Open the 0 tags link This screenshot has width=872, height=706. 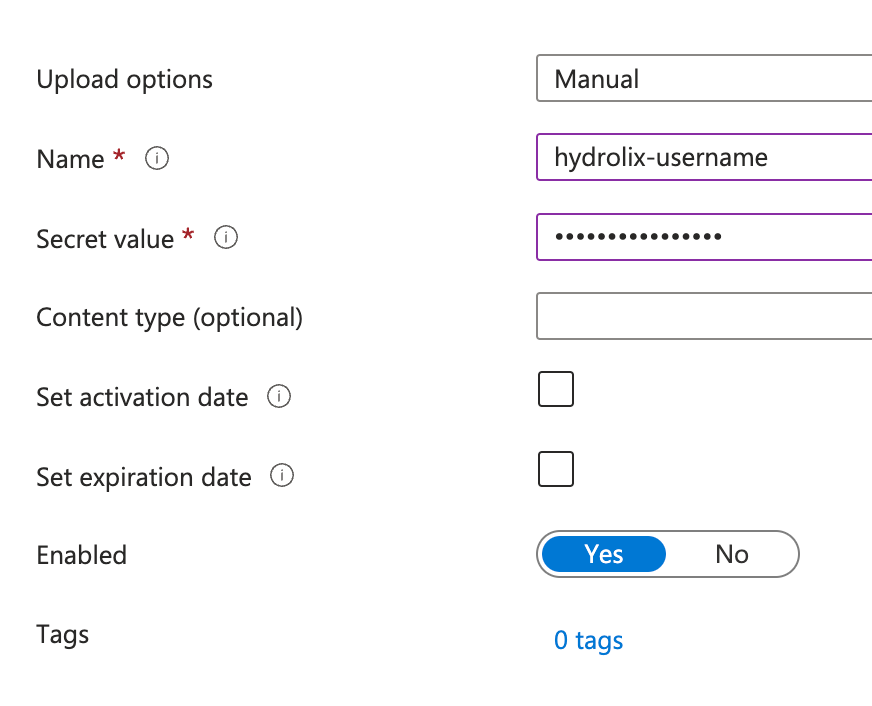tap(588, 640)
